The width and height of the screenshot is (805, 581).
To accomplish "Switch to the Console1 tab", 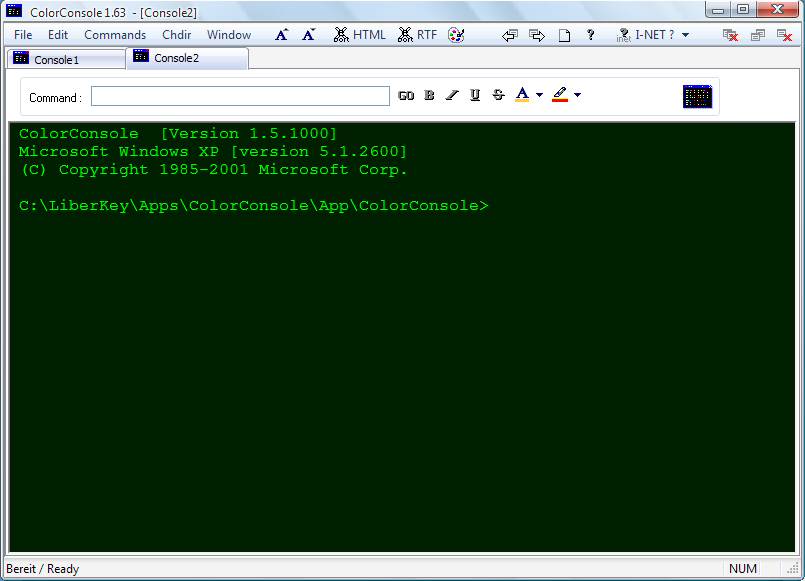I will click(x=66, y=59).
